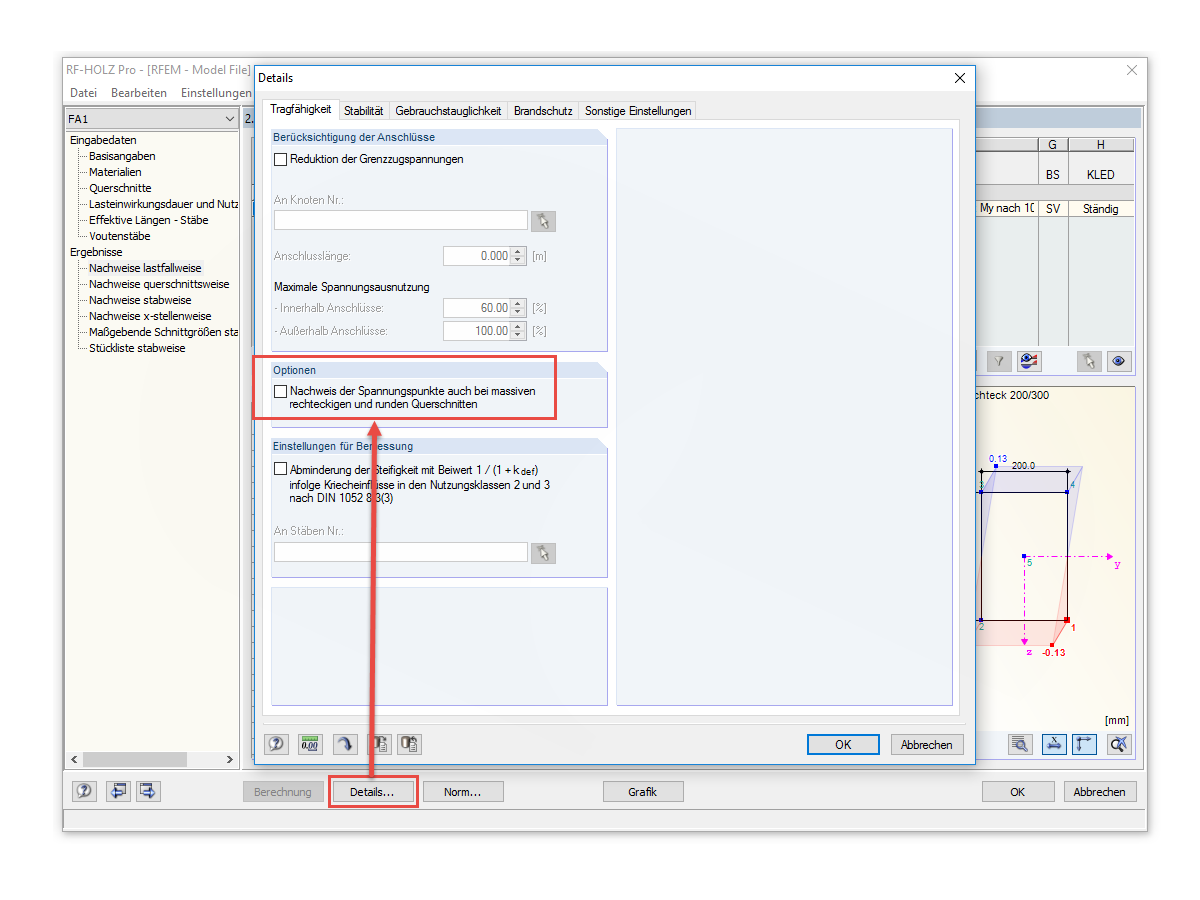Click the zoom reset icon below cross-section

(x=1119, y=744)
